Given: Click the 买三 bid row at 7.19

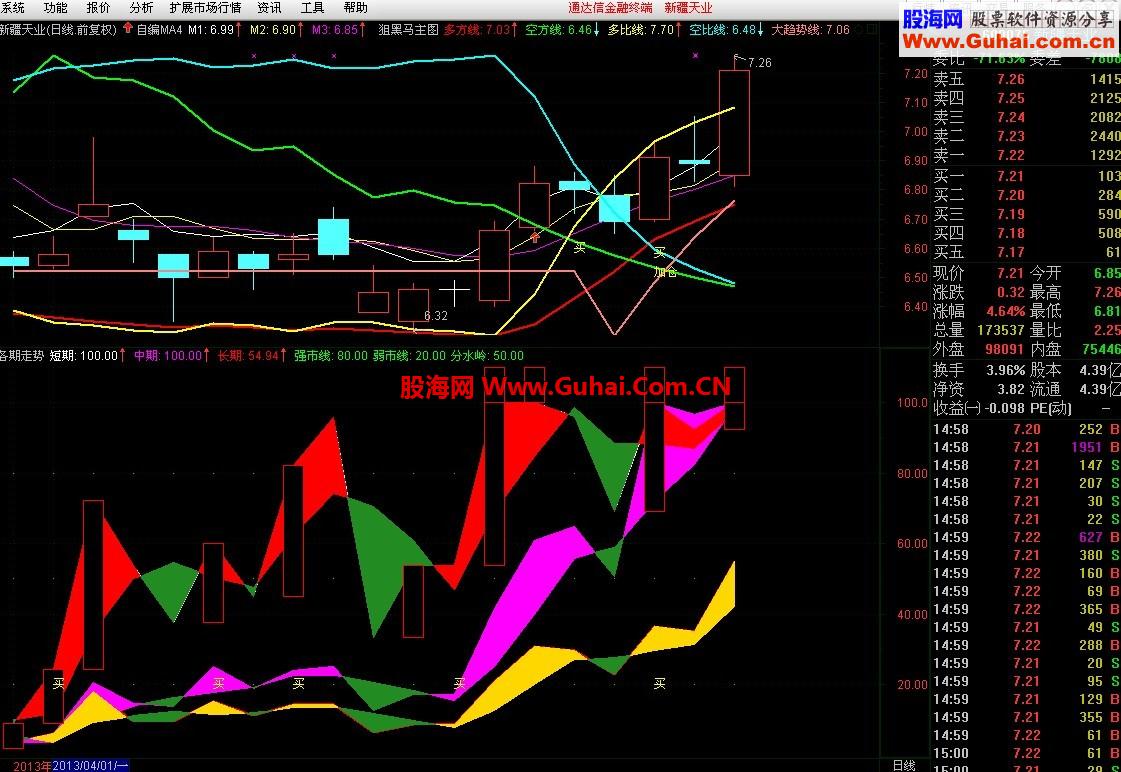Looking at the screenshot, I should coord(1025,214).
